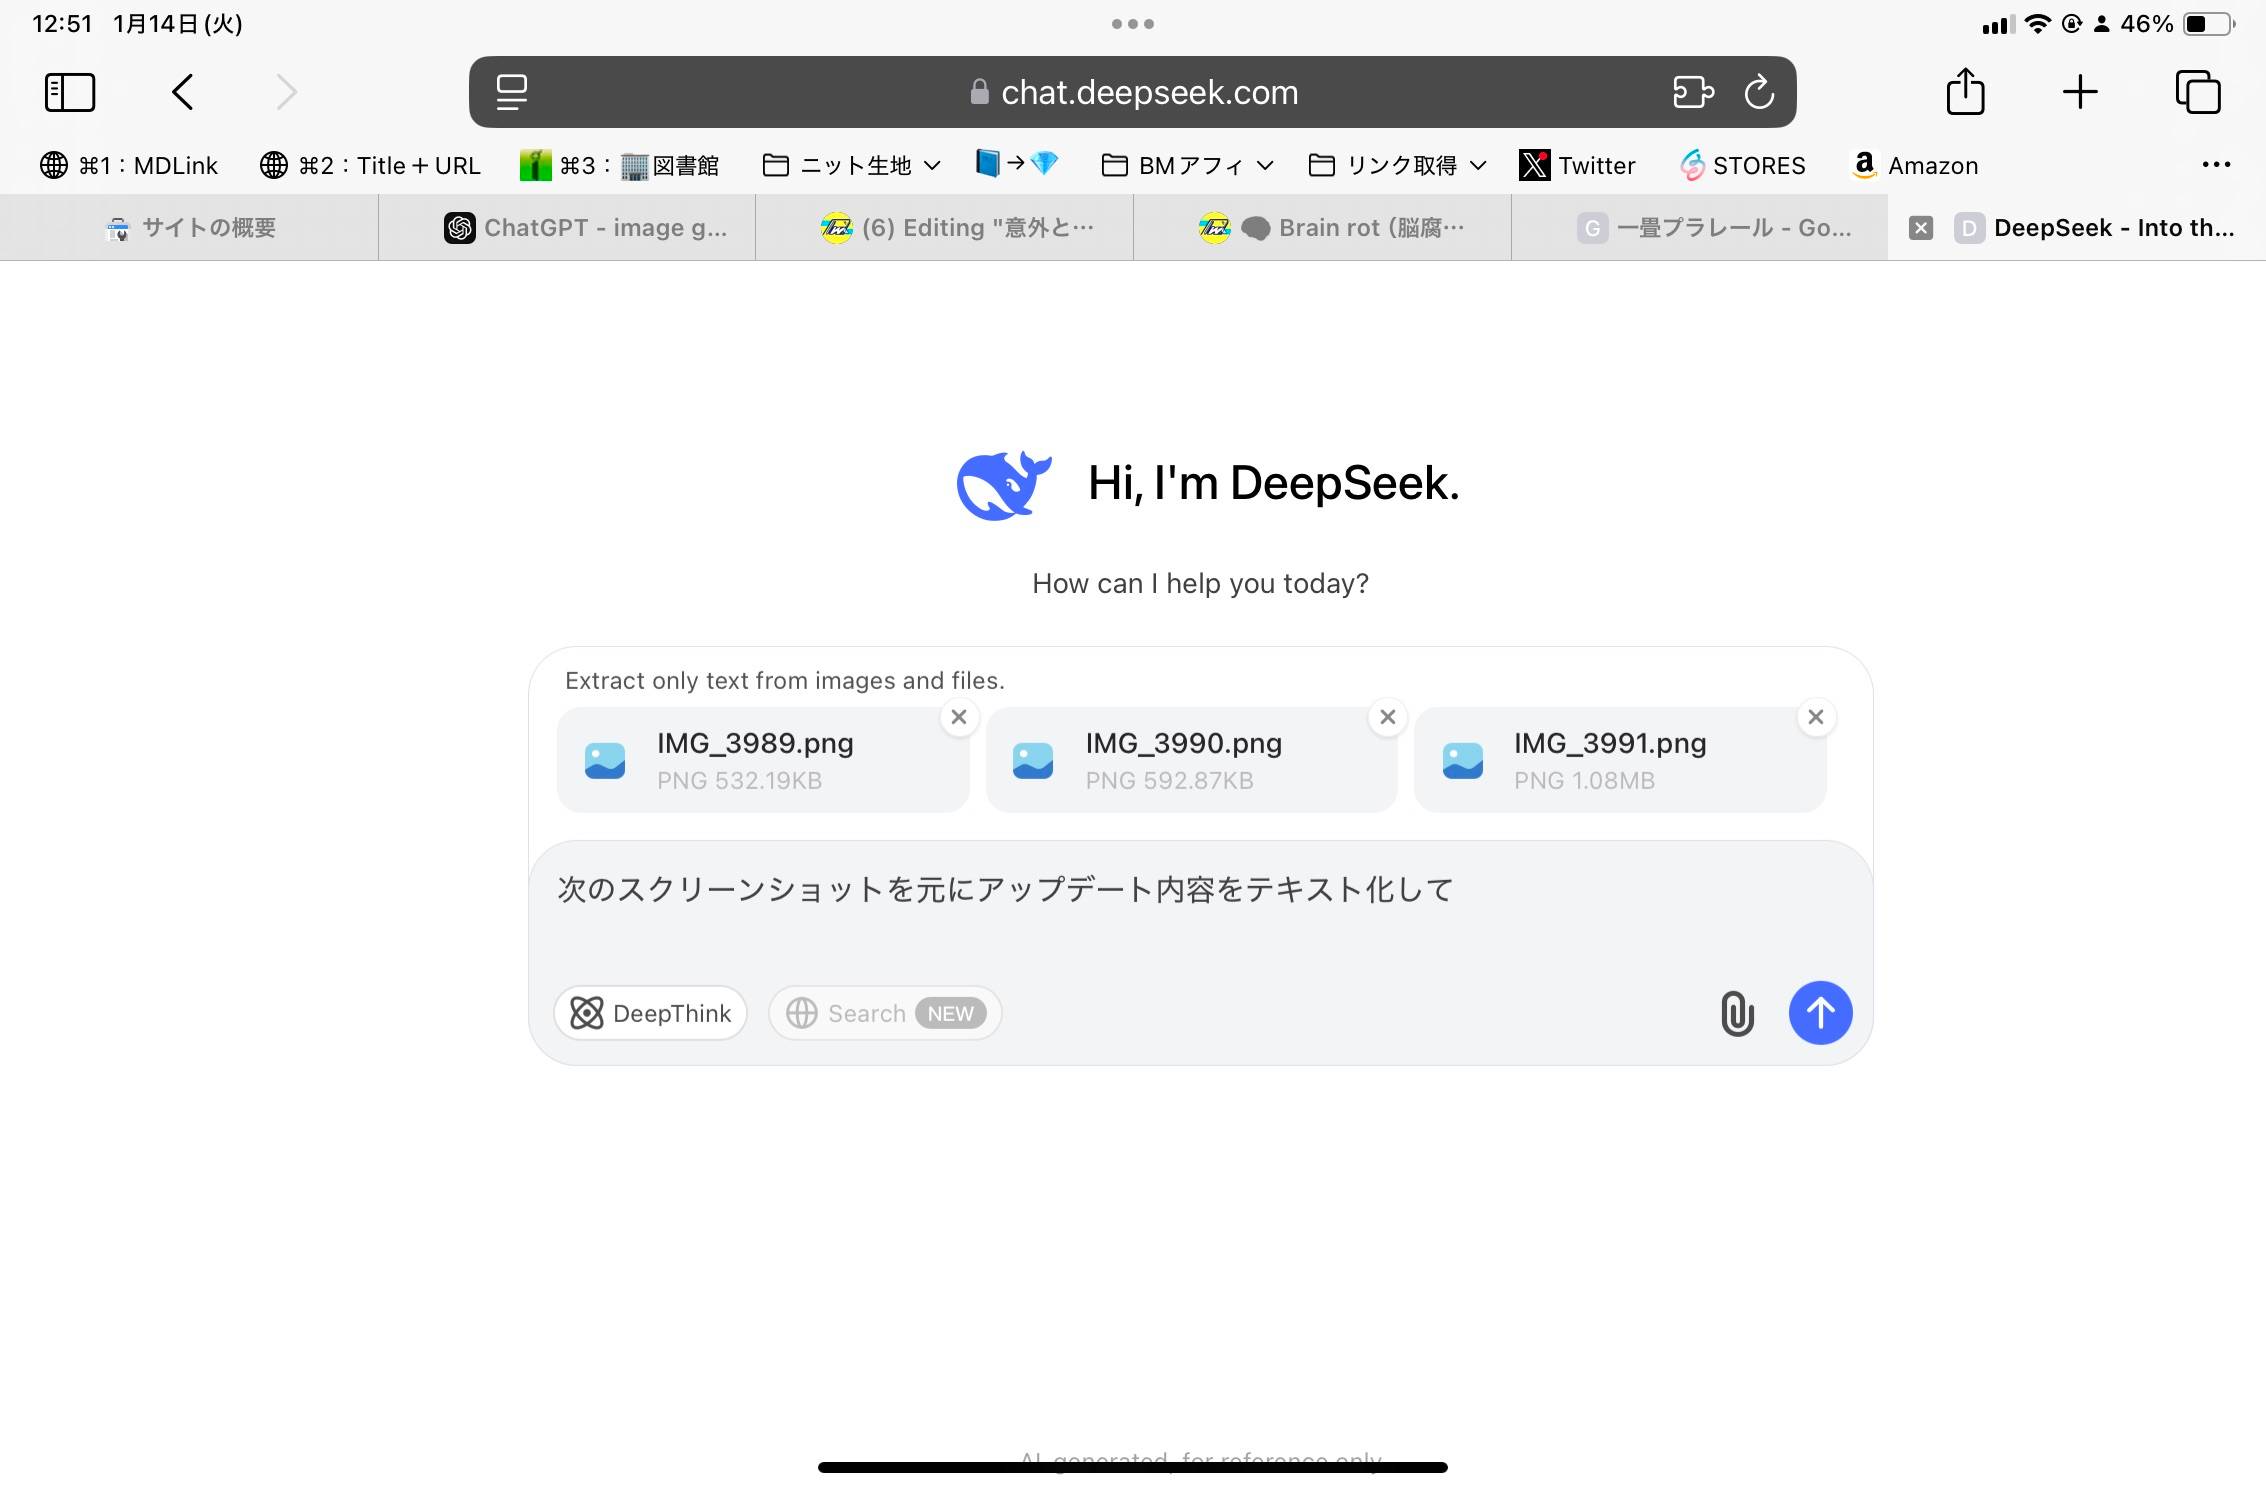2266x1488 pixels.
Task: Toggle the DeepThink mode
Action: click(x=650, y=1013)
